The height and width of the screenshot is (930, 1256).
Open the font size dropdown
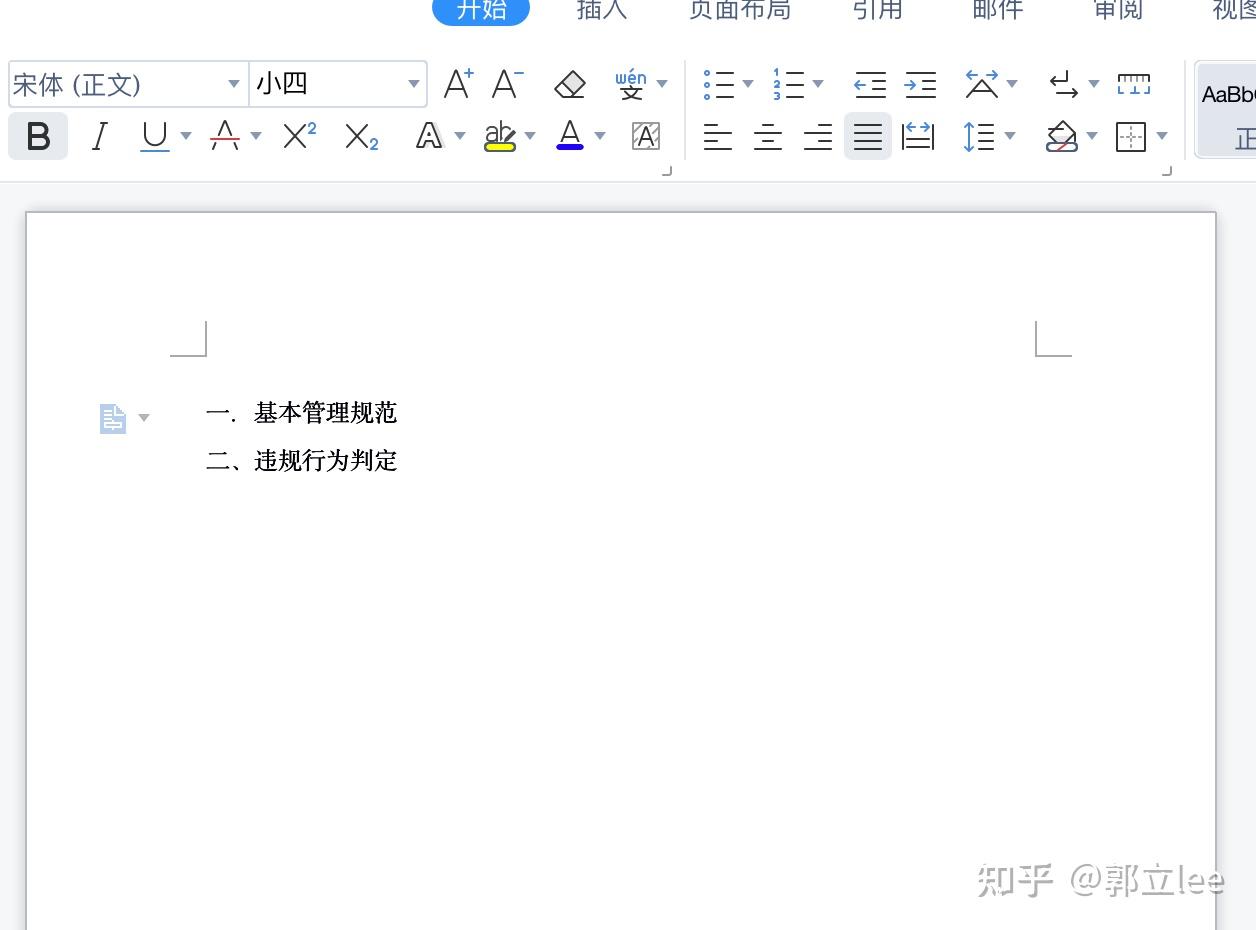413,84
